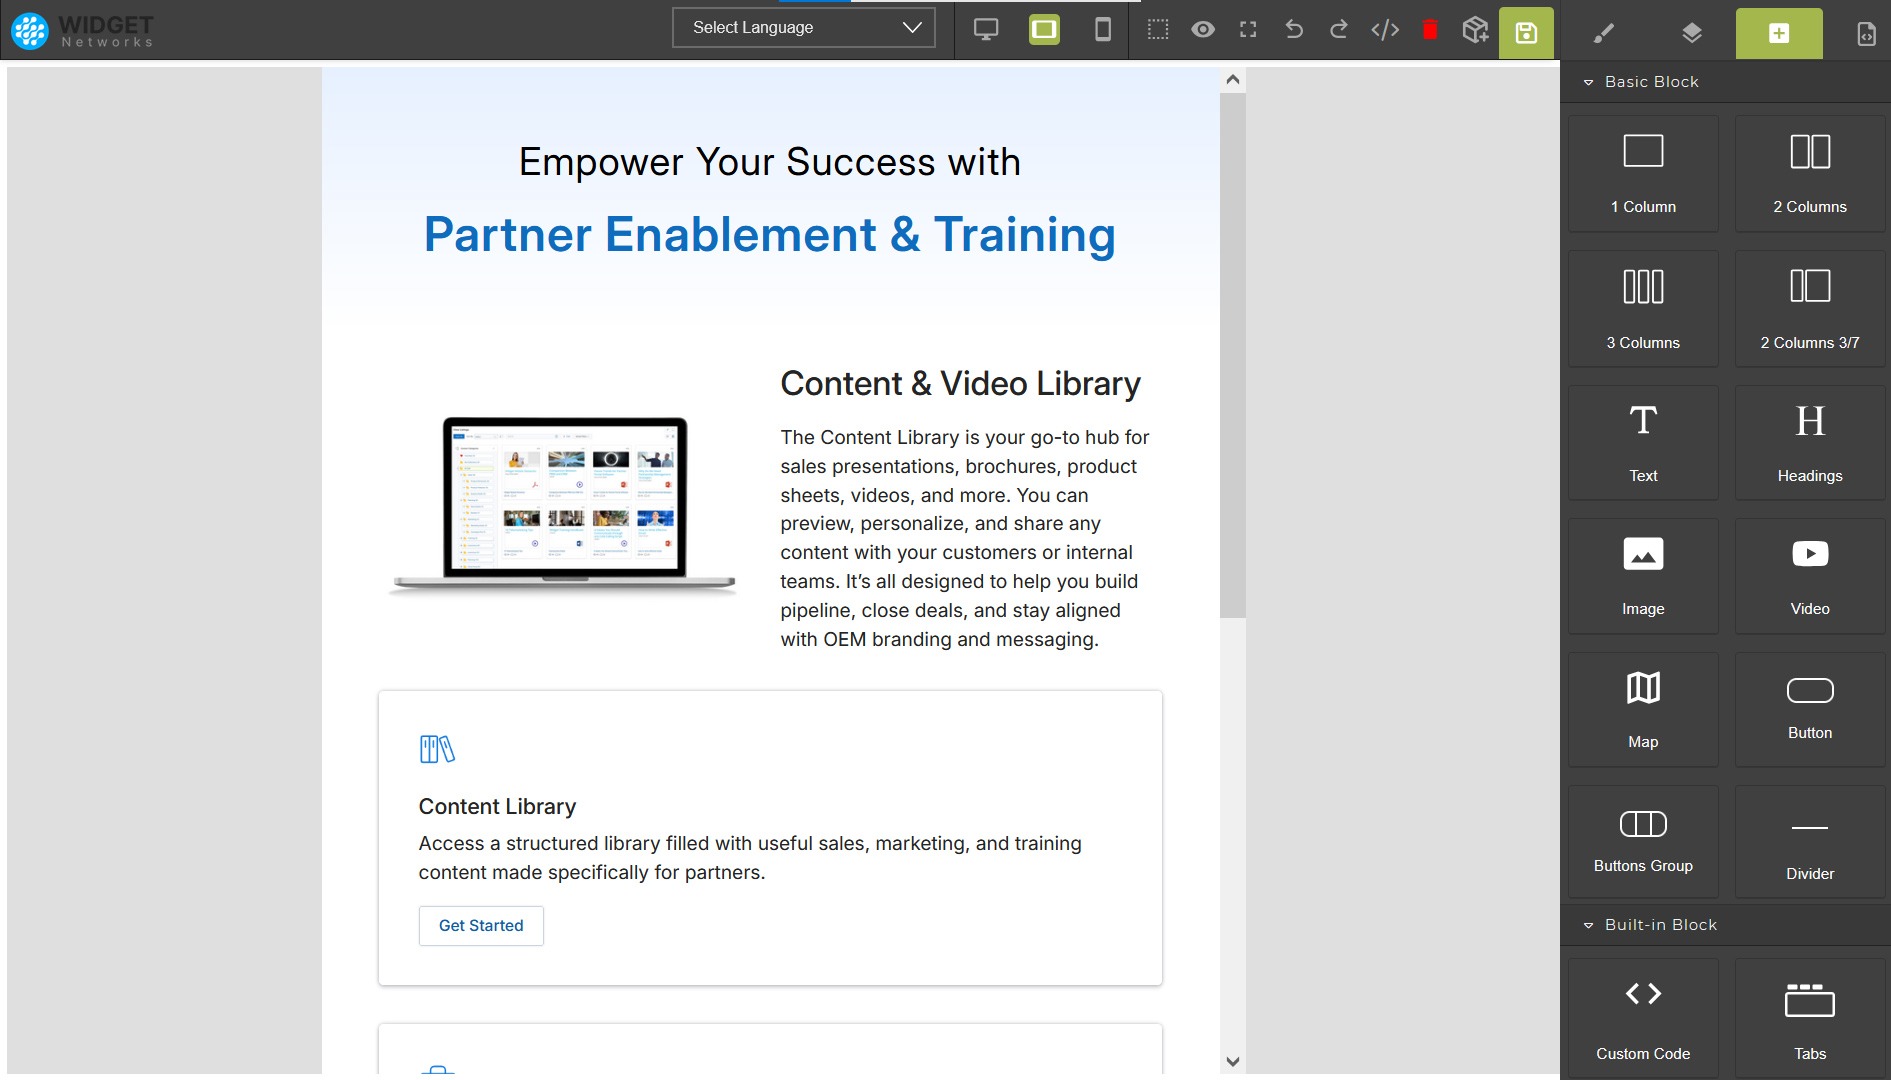The height and width of the screenshot is (1080, 1891).
Task: Select the Video block
Action: [1810, 576]
